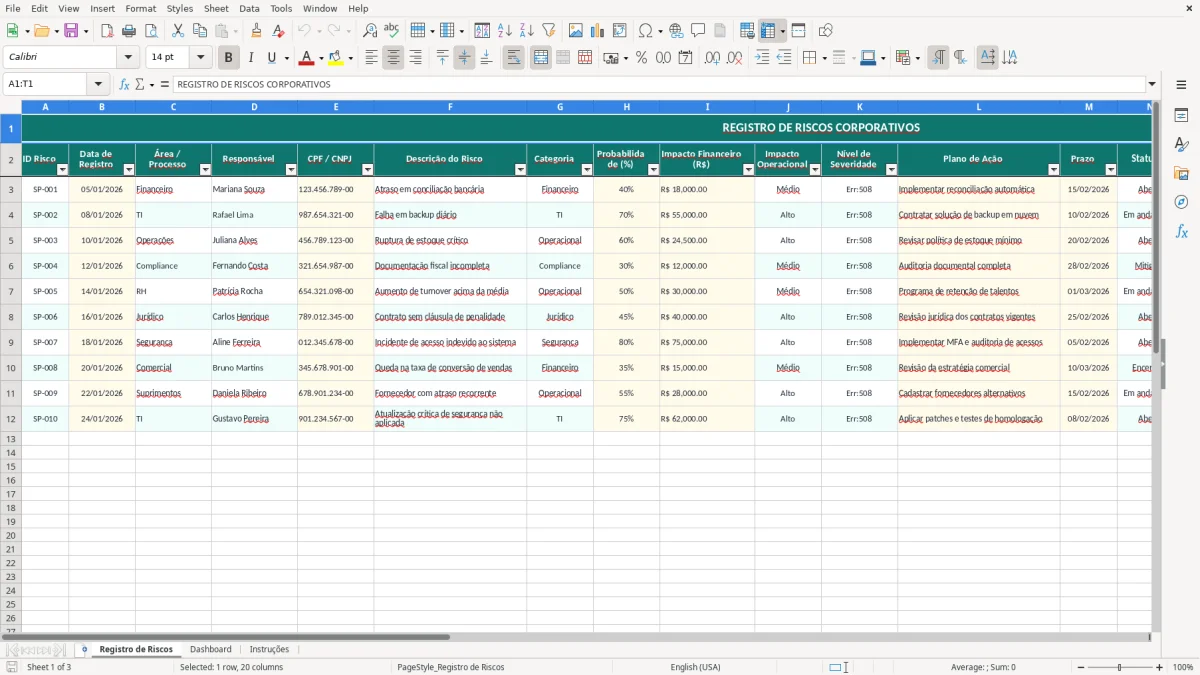Click the Insert Hyperlink icon
Viewport: 1200px width, 675px height.
676,31
